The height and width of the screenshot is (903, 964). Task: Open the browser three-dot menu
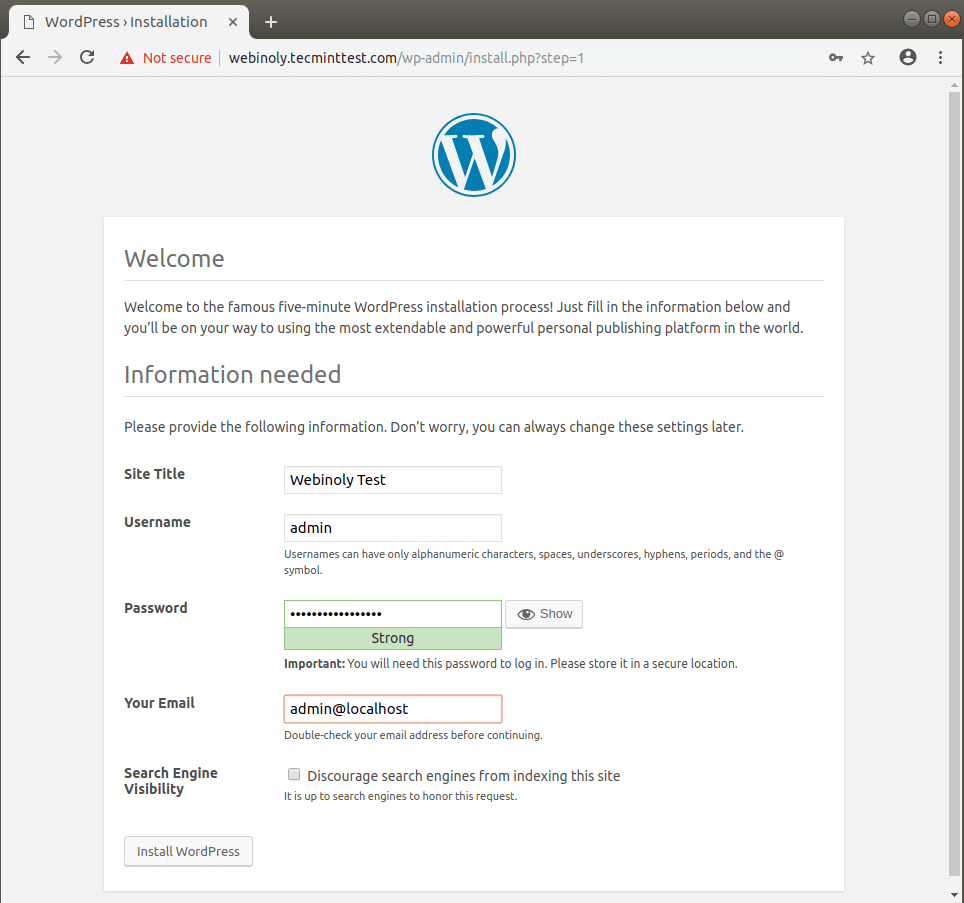[940, 58]
